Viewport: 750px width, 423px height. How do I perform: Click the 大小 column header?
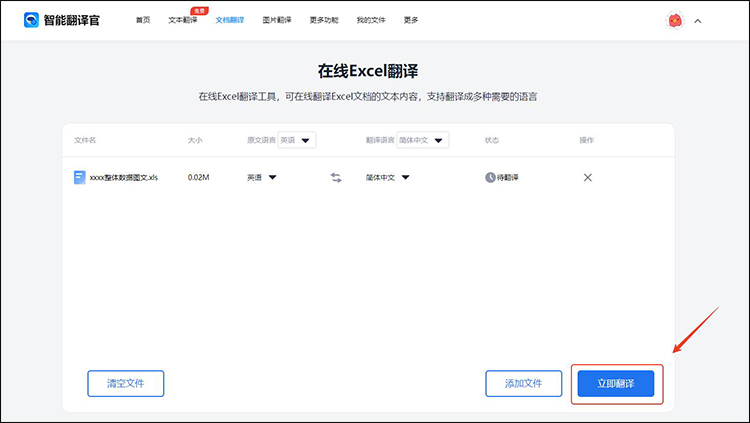pos(195,140)
